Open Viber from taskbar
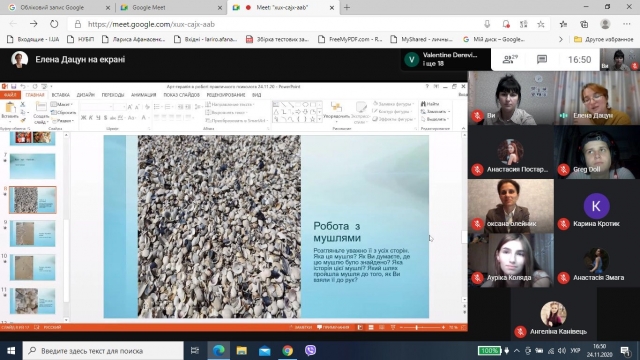This screenshot has width=640, height=360. (310, 351)
